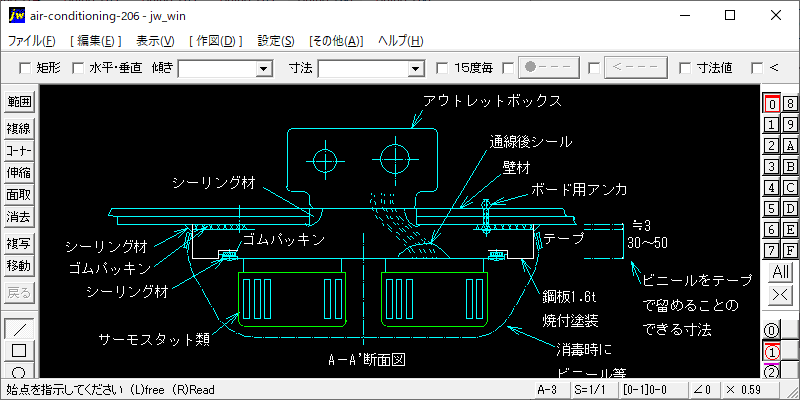Viewport: 800px width, 400px height.
Task: Open the 編集(E) menu
Action: pyautogui.click(x=95, y=41)
